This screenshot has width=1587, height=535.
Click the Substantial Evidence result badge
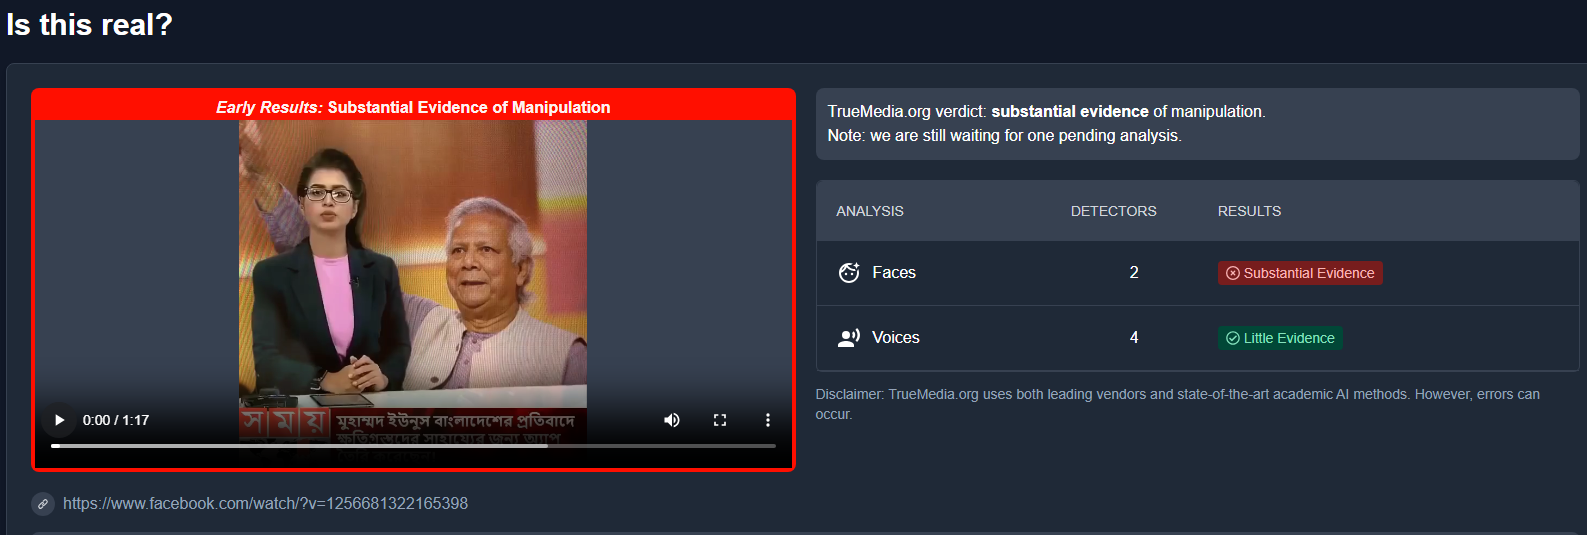(x=1300, y=273)
